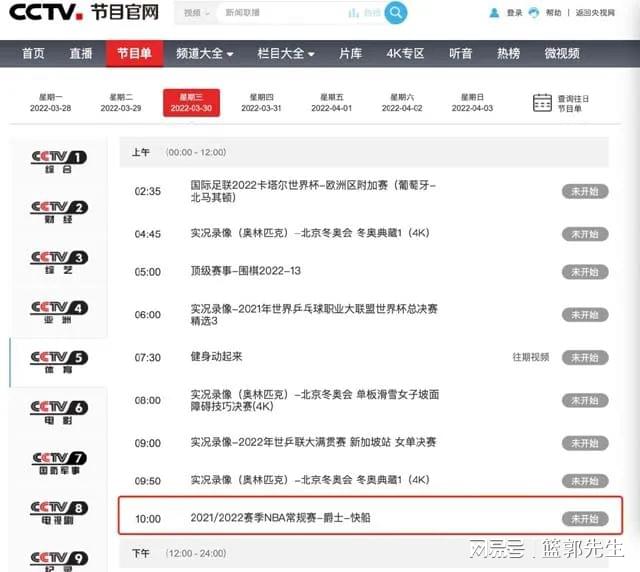
Task: Click the help headset icon
Action: 533,13
